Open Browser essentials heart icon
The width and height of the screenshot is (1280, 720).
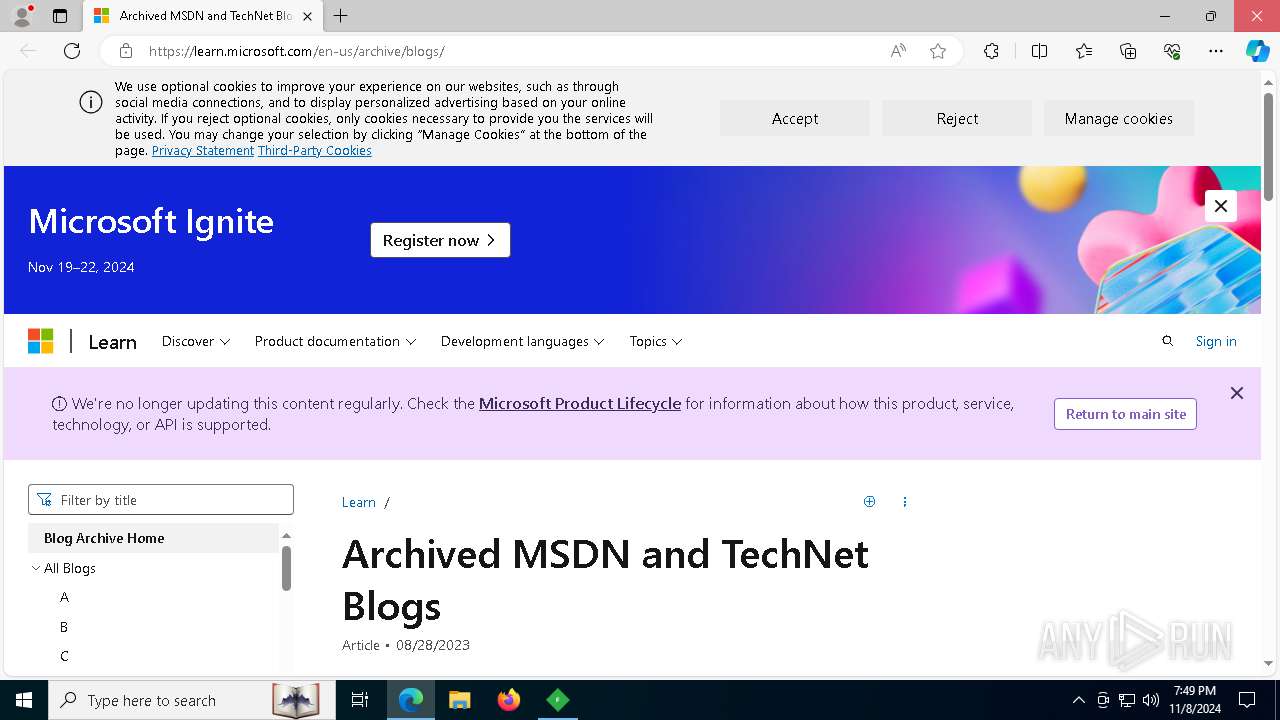tap(1172, 51)
